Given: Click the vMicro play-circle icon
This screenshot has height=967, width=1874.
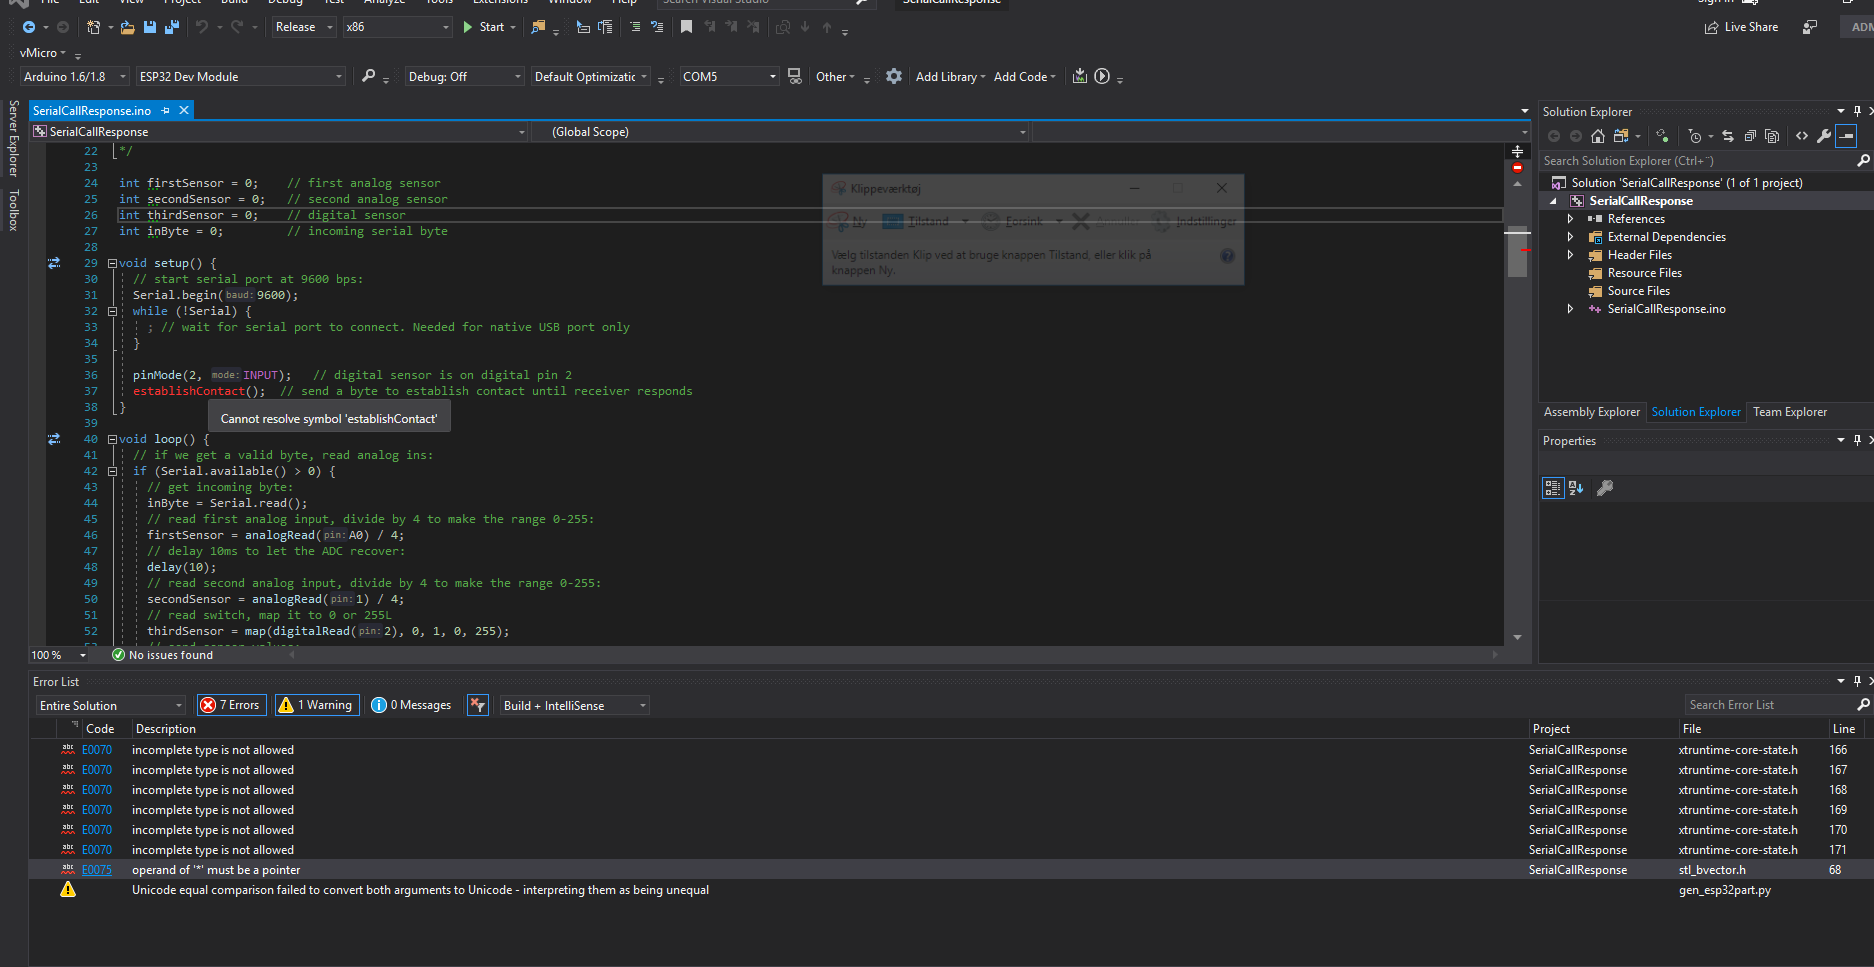Looking at the screenshot, I should (x=1102, y=76).
